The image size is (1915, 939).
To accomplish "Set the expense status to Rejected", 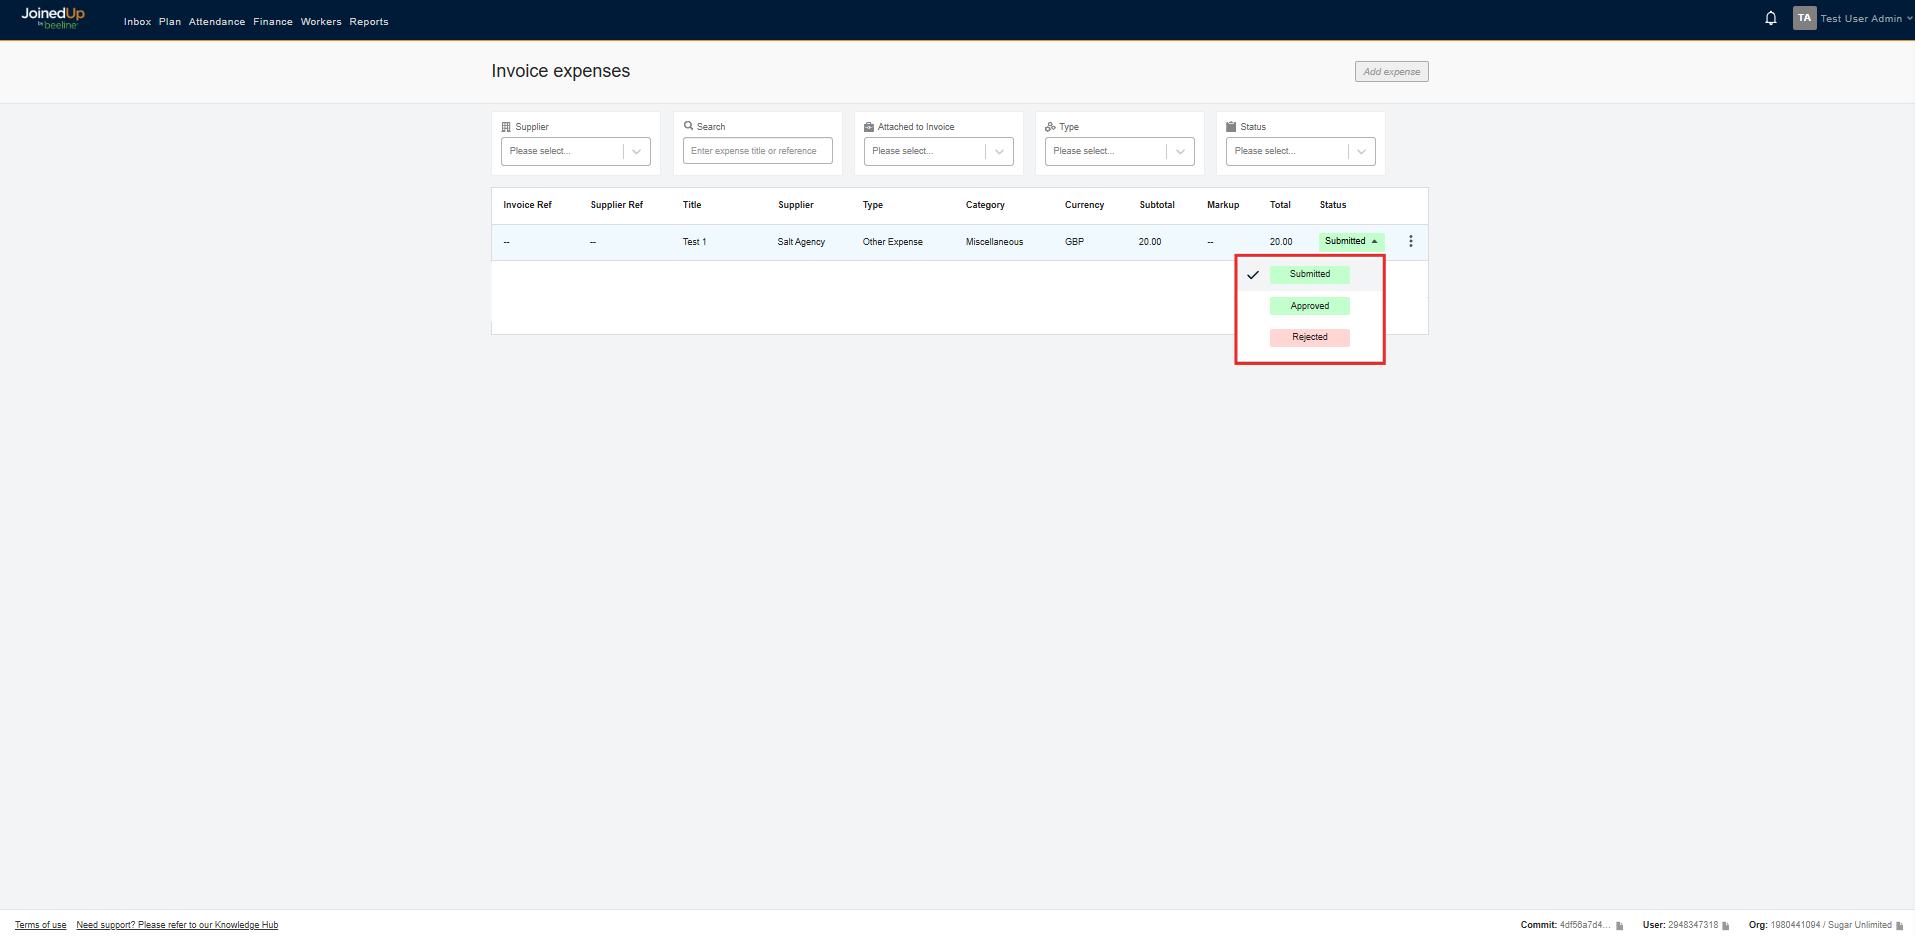I will pos(1309,337).
